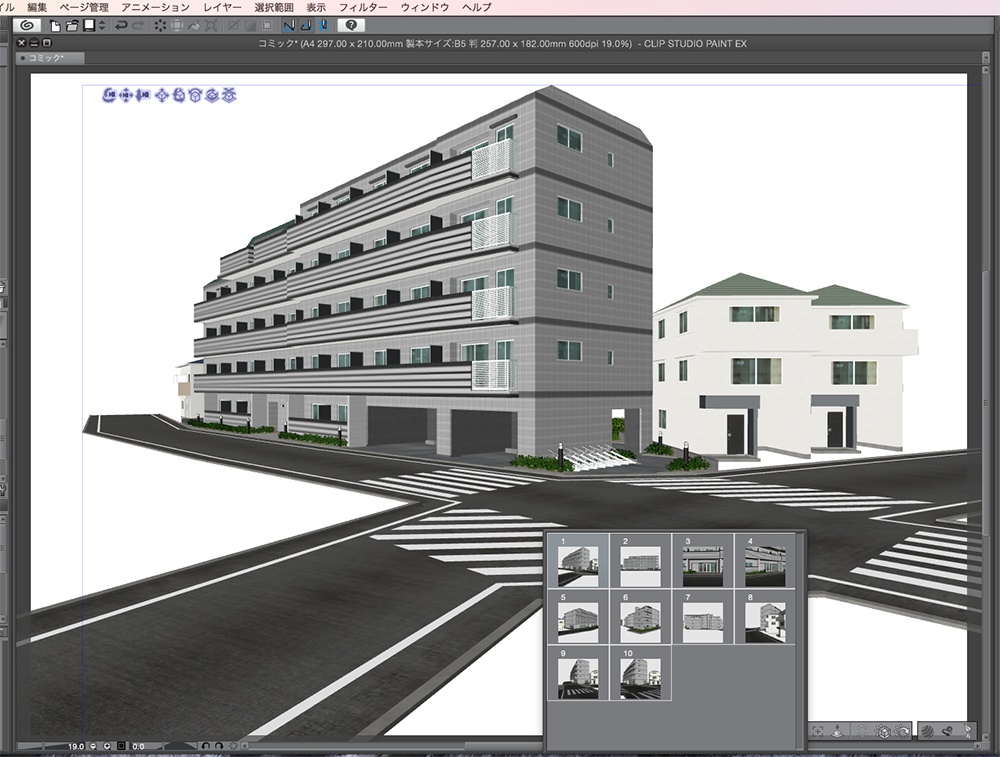Open the 表示 menu

tap(316, 6)
